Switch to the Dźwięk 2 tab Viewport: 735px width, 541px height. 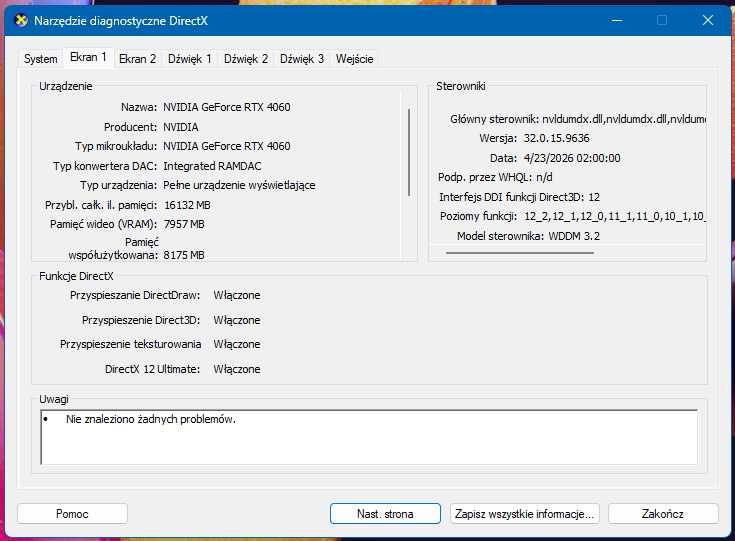tap(246, 59)
